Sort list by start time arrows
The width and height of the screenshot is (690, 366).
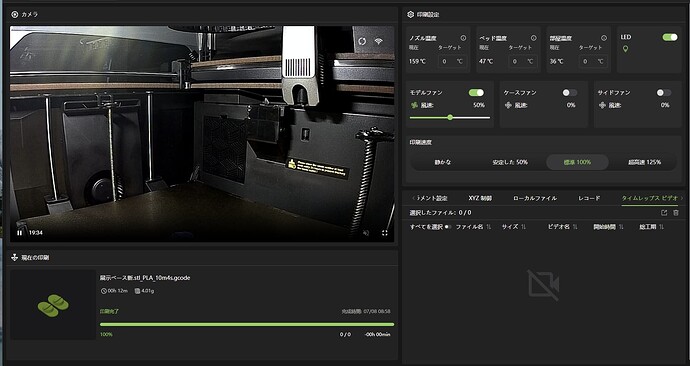click(621, 227)
